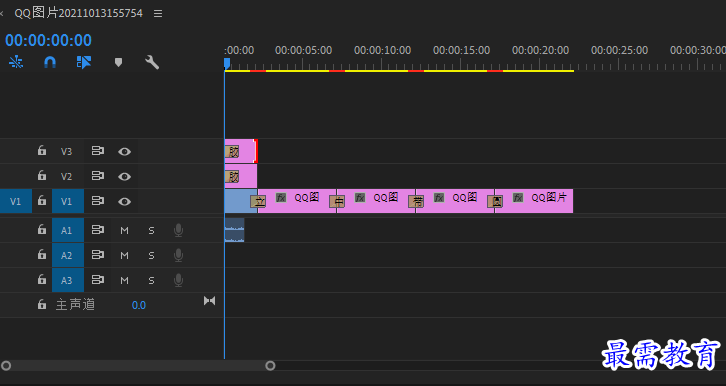
Task: Click the ruler at 00:00:20:00
Action: pyautogui.click(x=540, y=50)
